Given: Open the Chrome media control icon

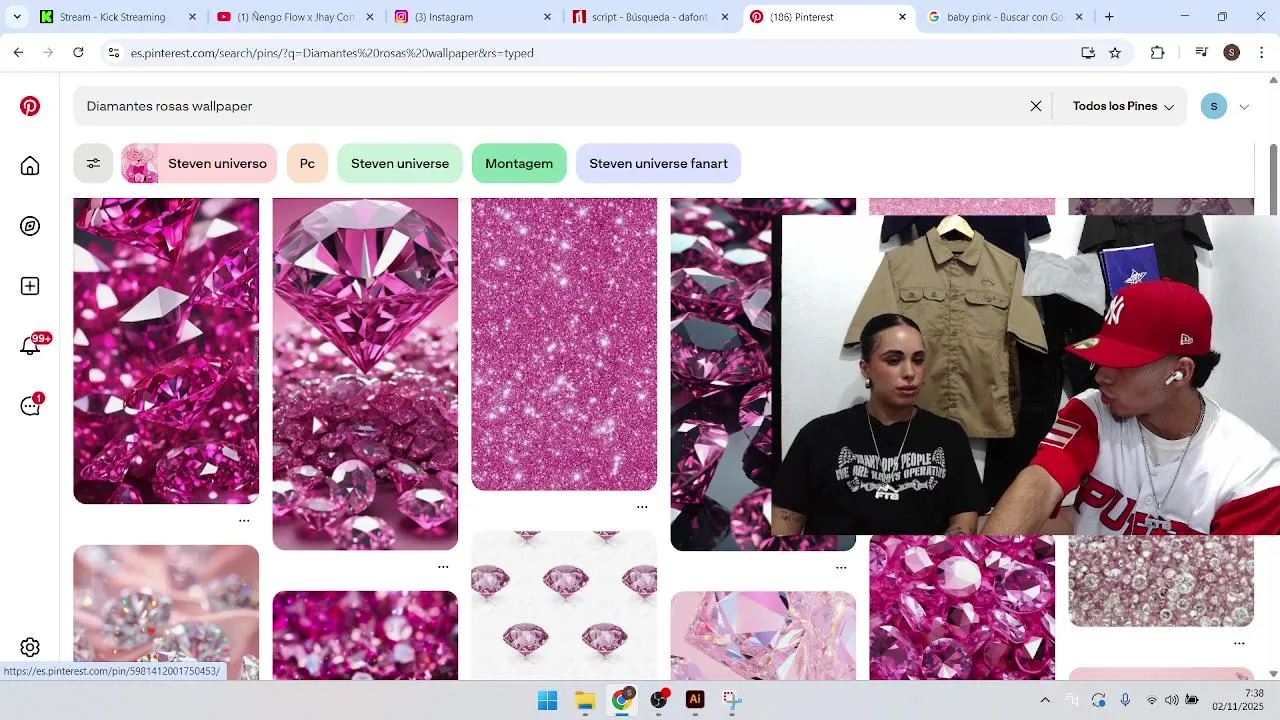Looking at the screenshot, I should (1202, 53).
